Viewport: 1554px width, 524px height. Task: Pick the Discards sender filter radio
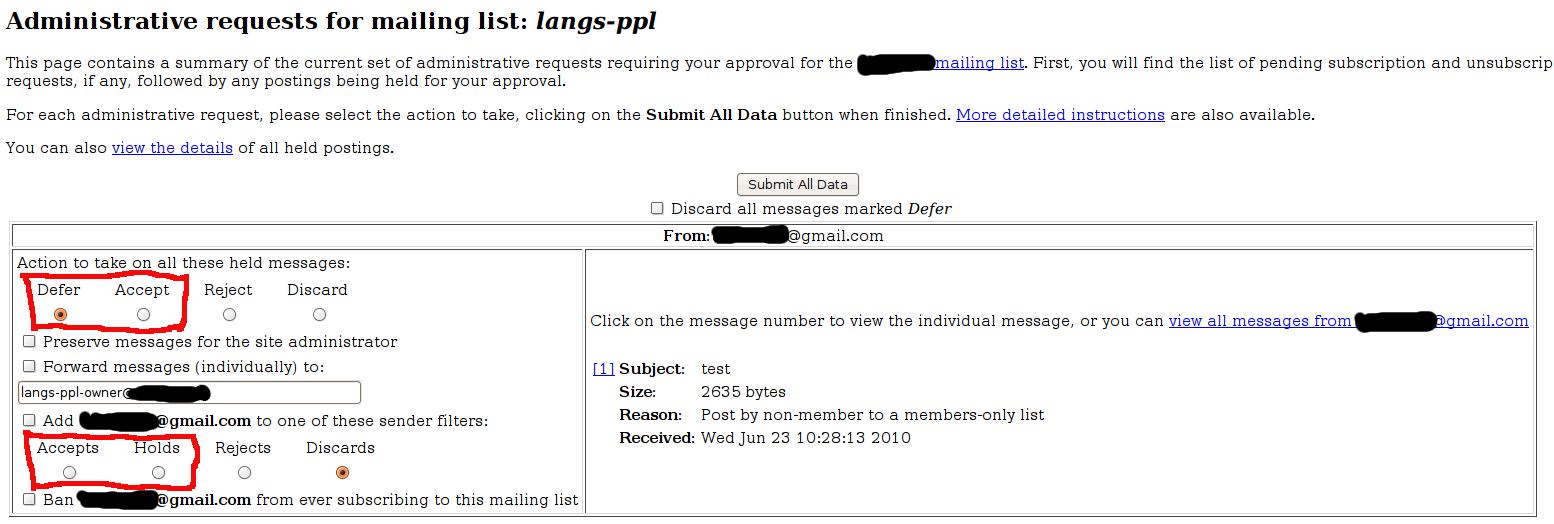click(342, 473)
